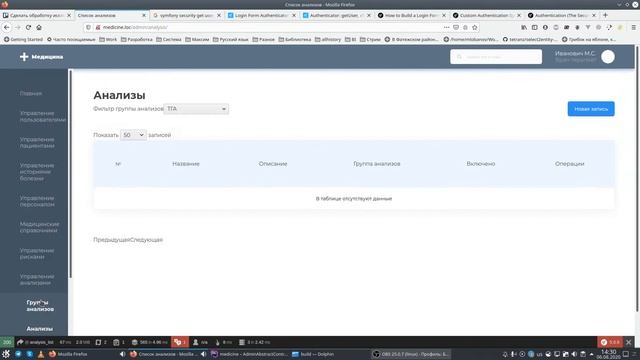This screenshot has height=360, width=640.
Task: Open Анализы in the sidebar
Action: coord(40,329)
